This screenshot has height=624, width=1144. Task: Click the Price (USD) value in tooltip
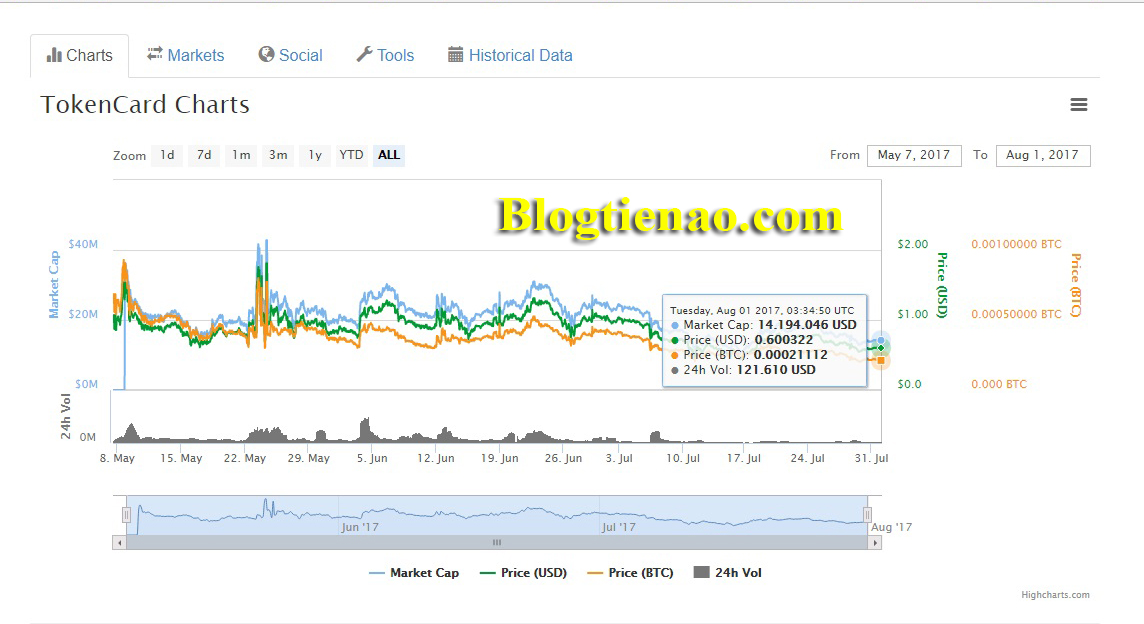(784, 340)
